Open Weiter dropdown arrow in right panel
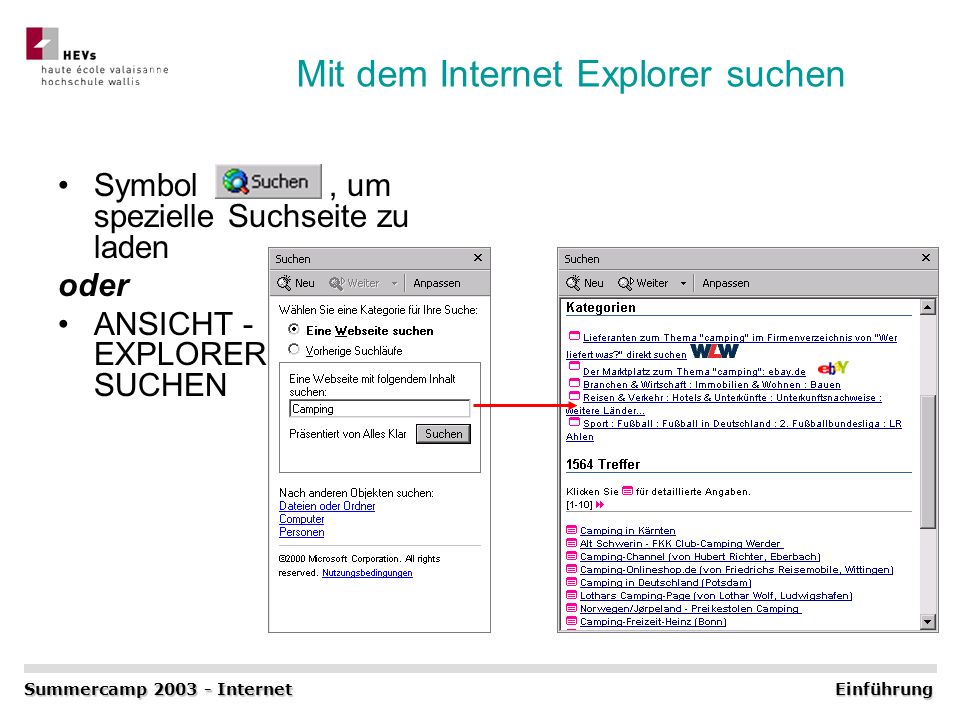This screenshot has width=960, height=720. pos(683,283)
